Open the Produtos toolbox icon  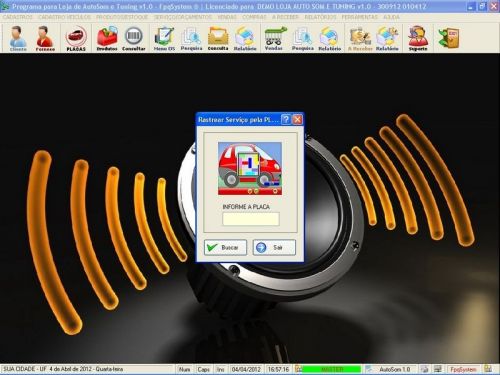(x=107, y=39)
